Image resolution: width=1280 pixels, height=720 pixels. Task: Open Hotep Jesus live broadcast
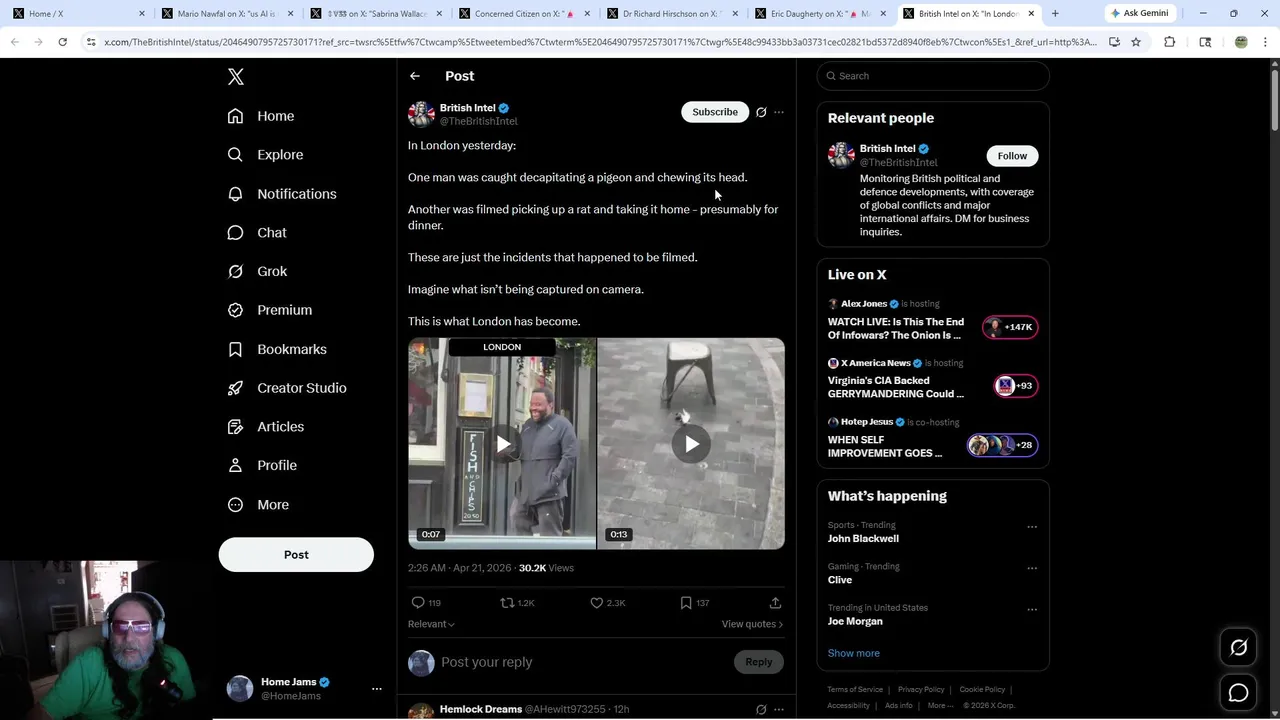[933, 440]
